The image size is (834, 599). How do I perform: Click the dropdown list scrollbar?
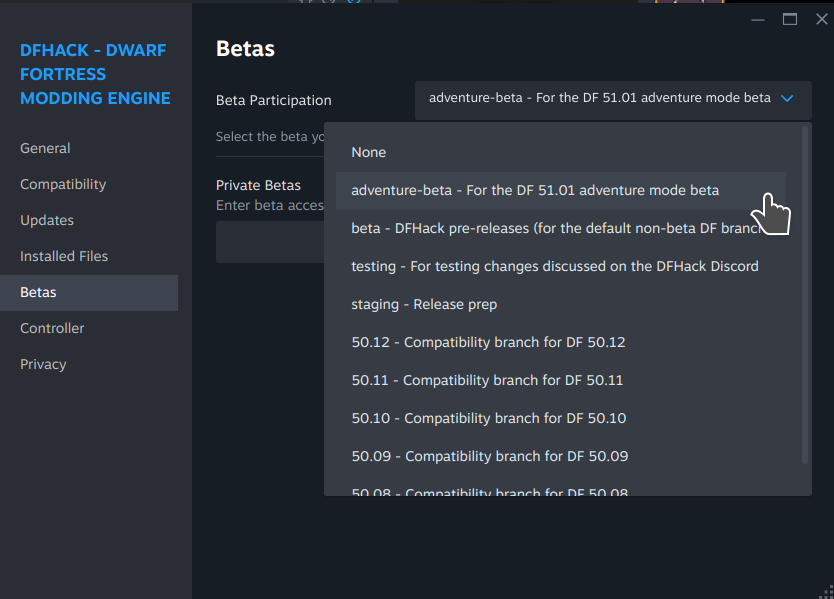[806, 295]
